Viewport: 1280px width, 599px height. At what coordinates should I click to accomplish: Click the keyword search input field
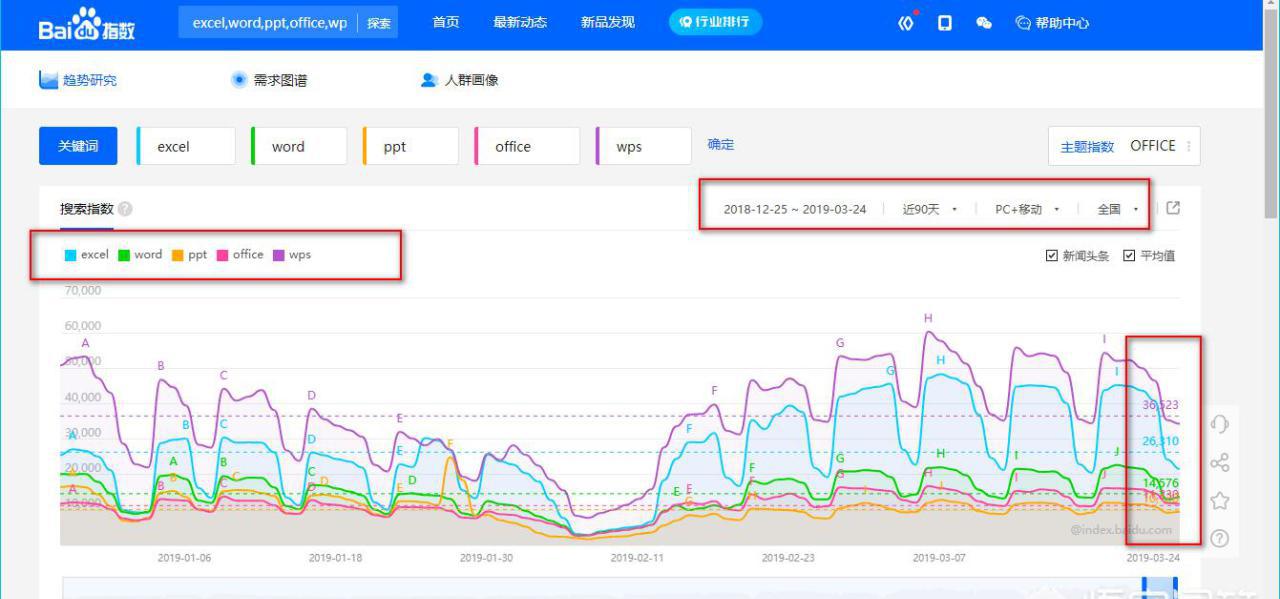269,23
